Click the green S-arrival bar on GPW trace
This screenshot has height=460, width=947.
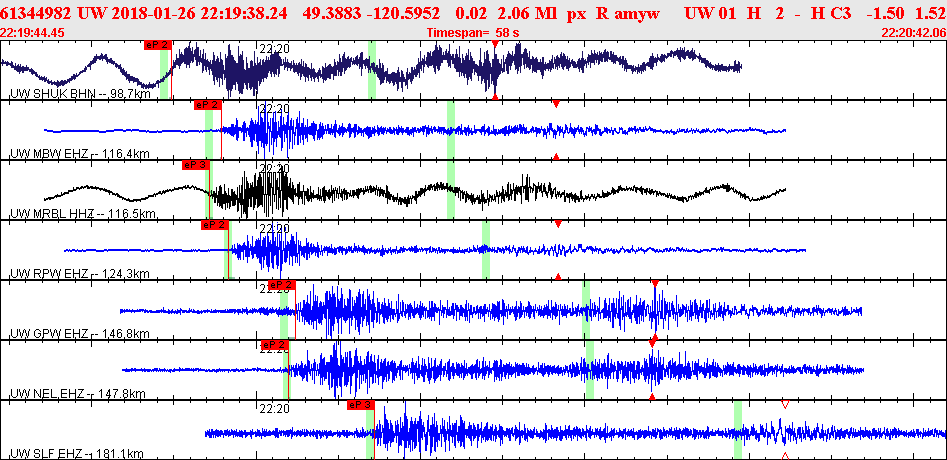(x=586, y=309)
